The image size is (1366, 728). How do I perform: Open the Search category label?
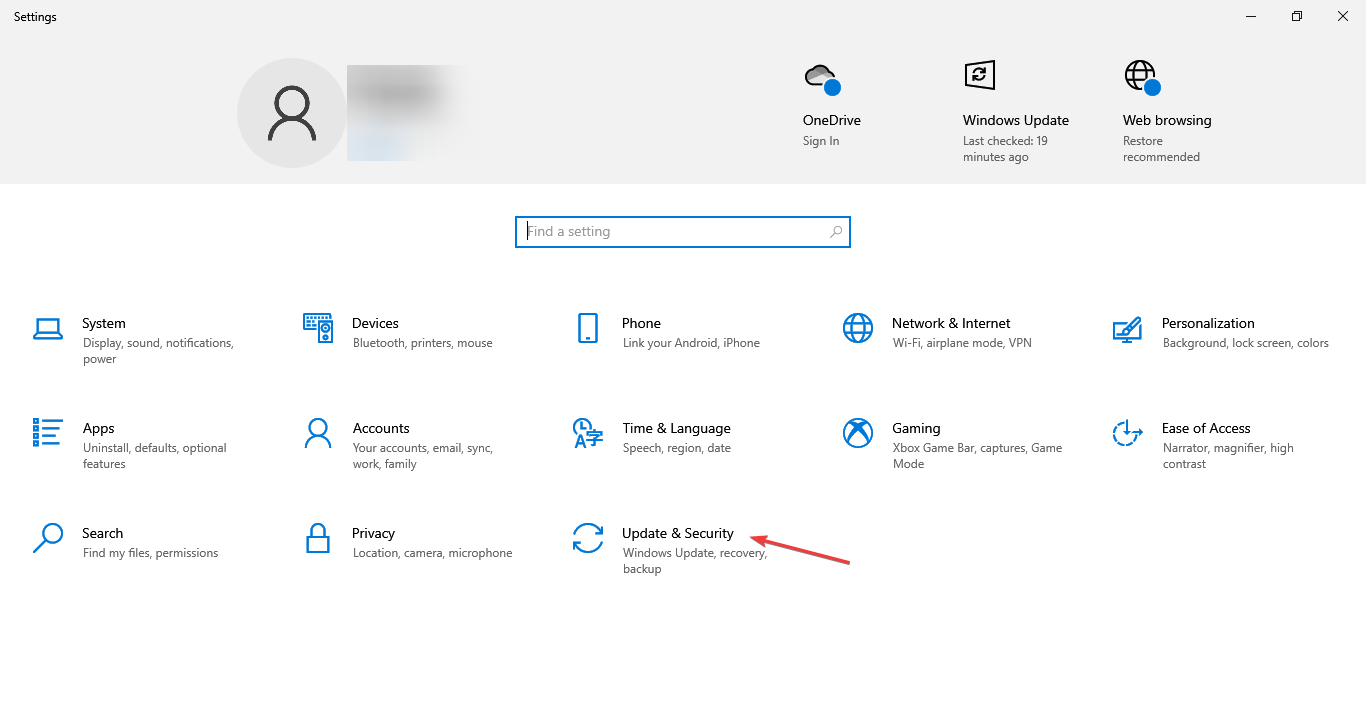(x=103, y=533)
